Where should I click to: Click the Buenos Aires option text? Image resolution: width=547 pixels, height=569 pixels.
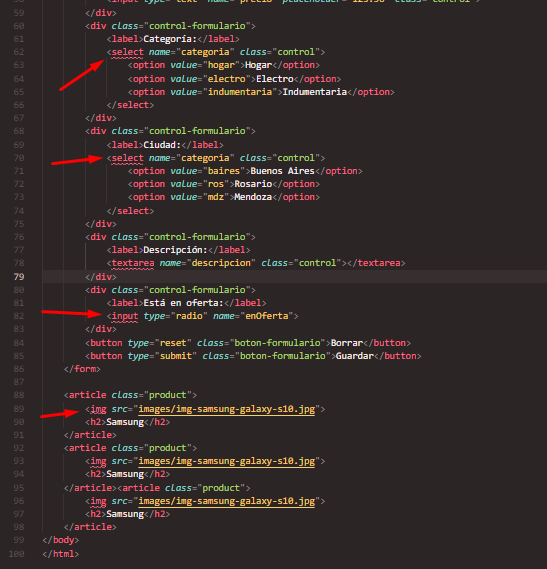(x=282, y=171)
